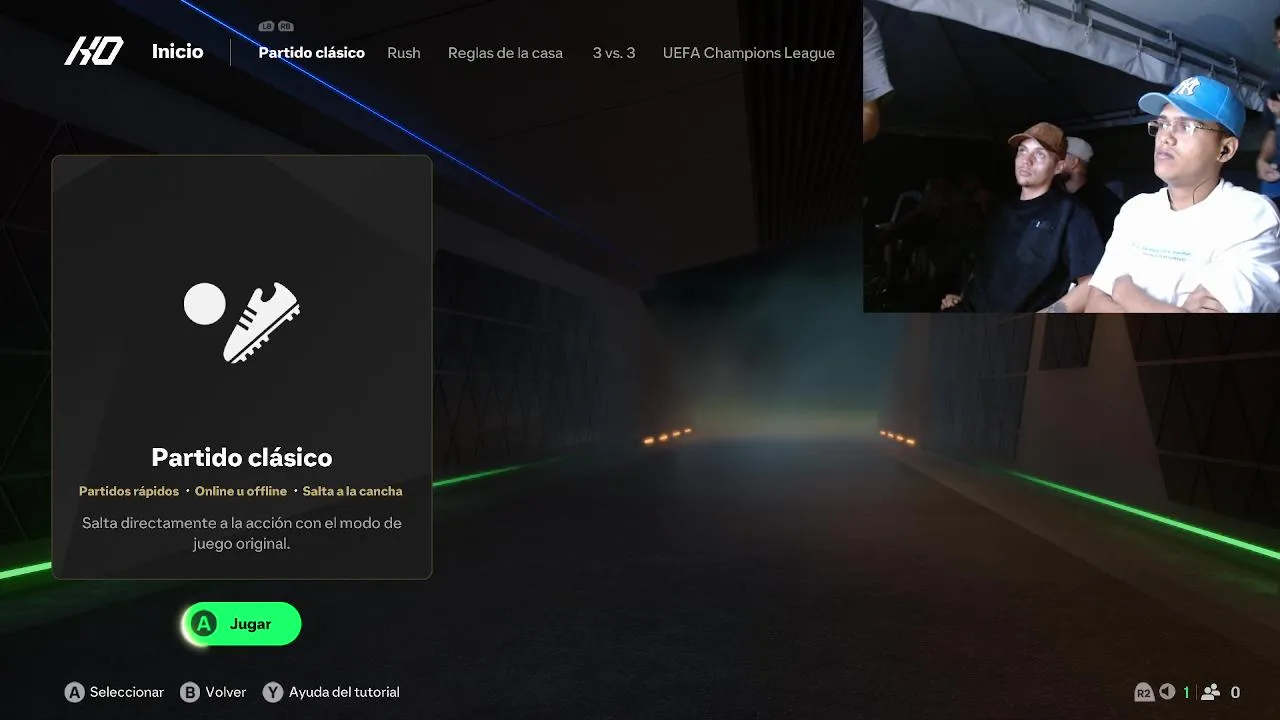Click the KO logo icon
Viewport: 1280px width, 720px height.
[94, 52]
